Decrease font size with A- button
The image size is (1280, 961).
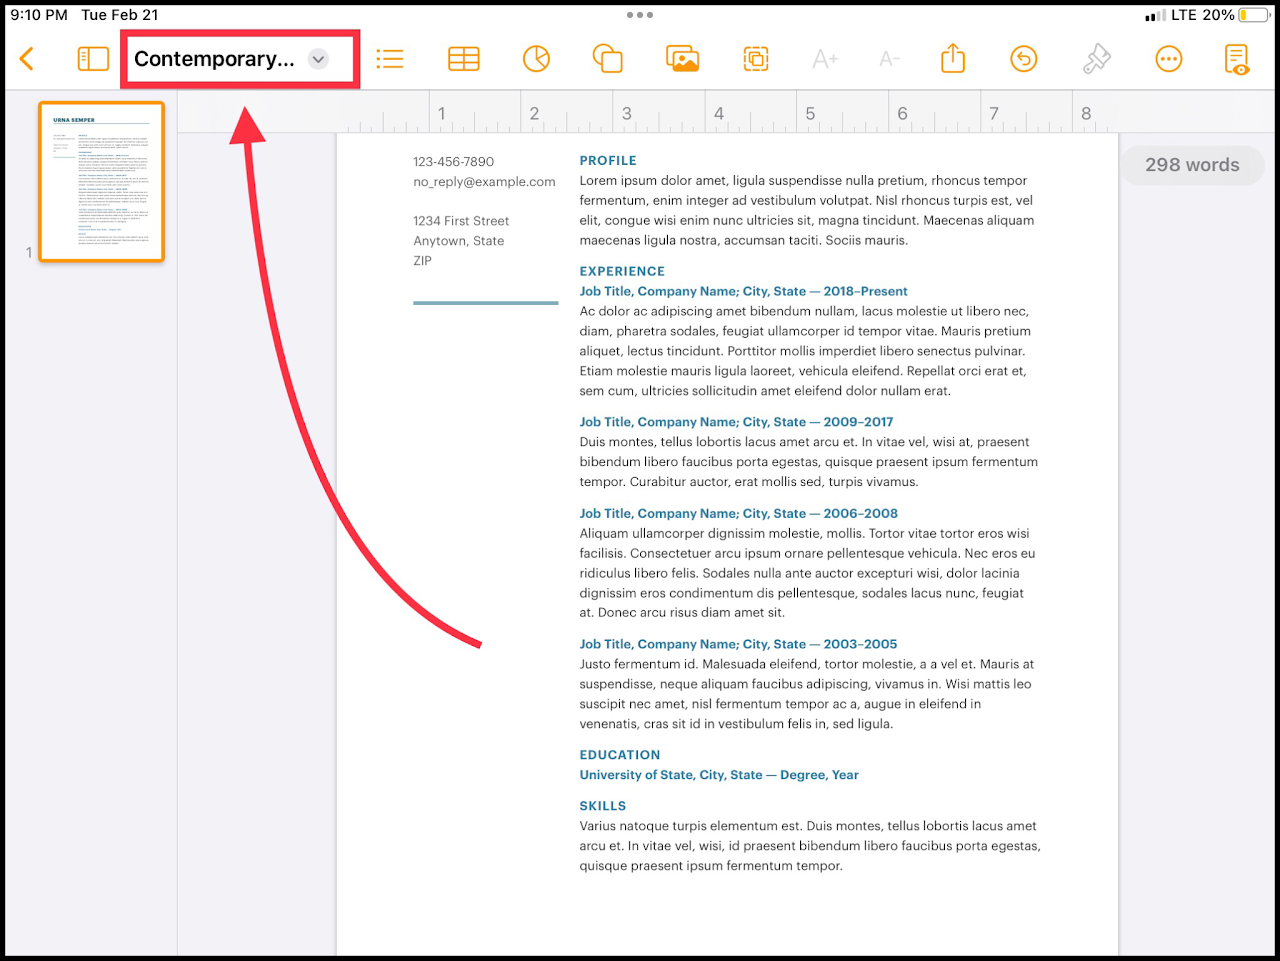click(x=889, y=59)
